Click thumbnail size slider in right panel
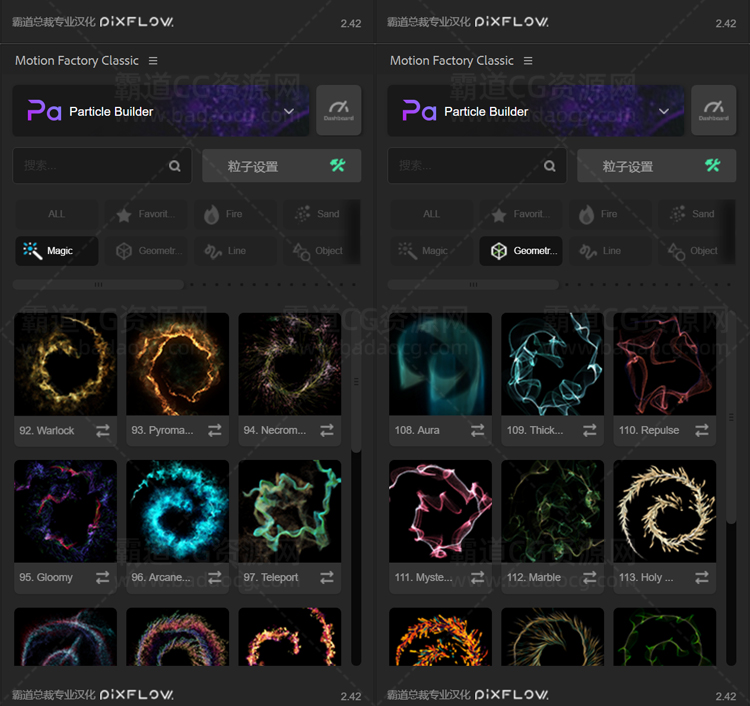The image size is (750, 706). tap(473, 285)
